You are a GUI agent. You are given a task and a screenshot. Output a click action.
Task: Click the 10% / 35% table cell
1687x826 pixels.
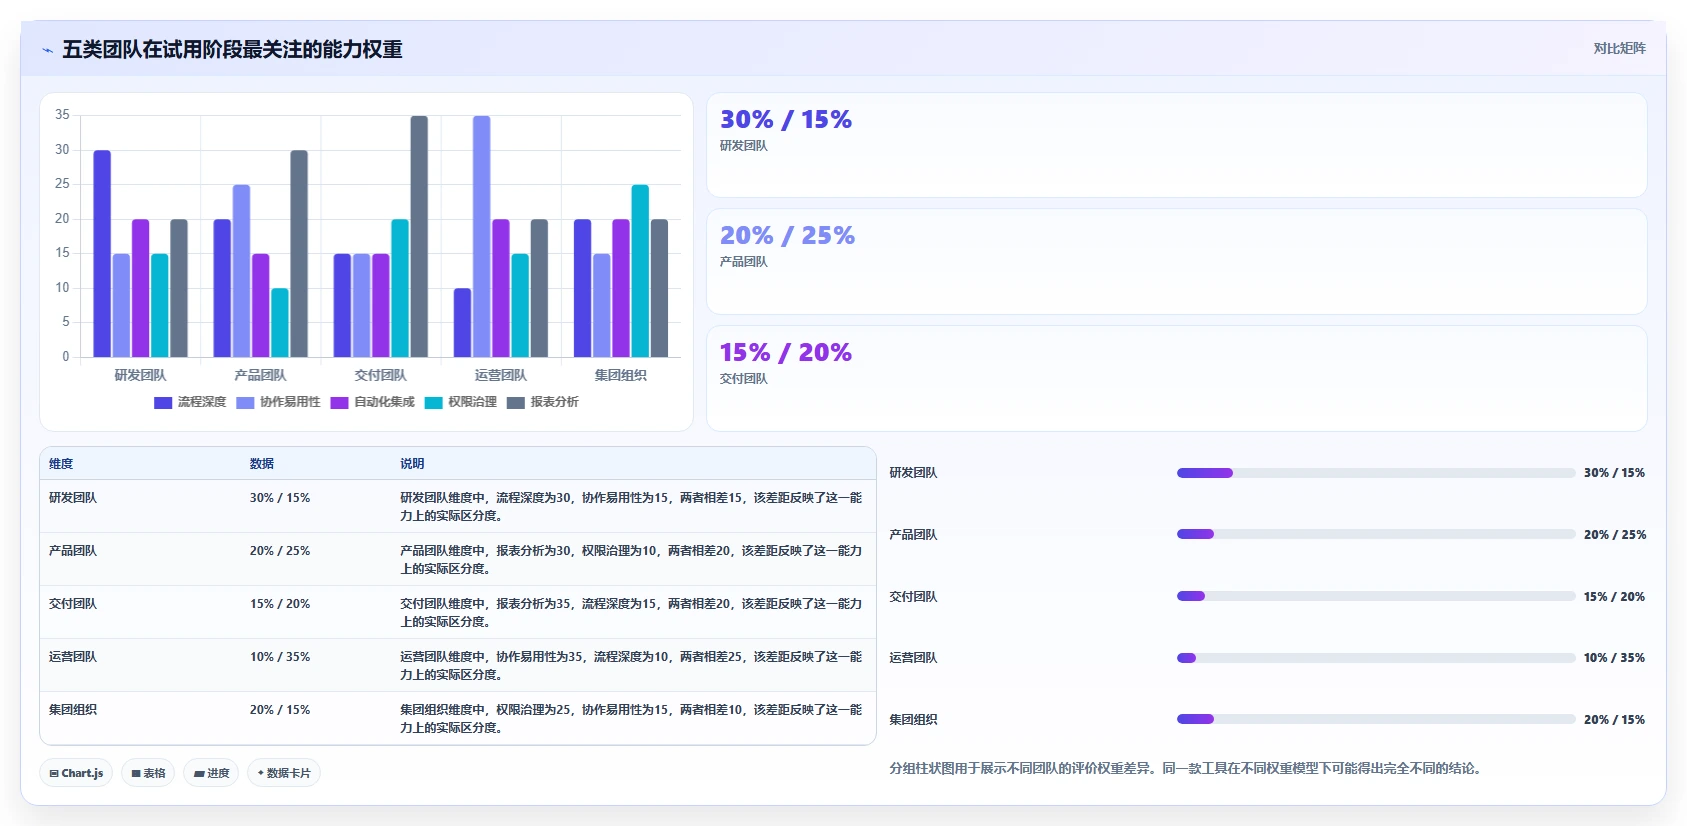[280, 657]
